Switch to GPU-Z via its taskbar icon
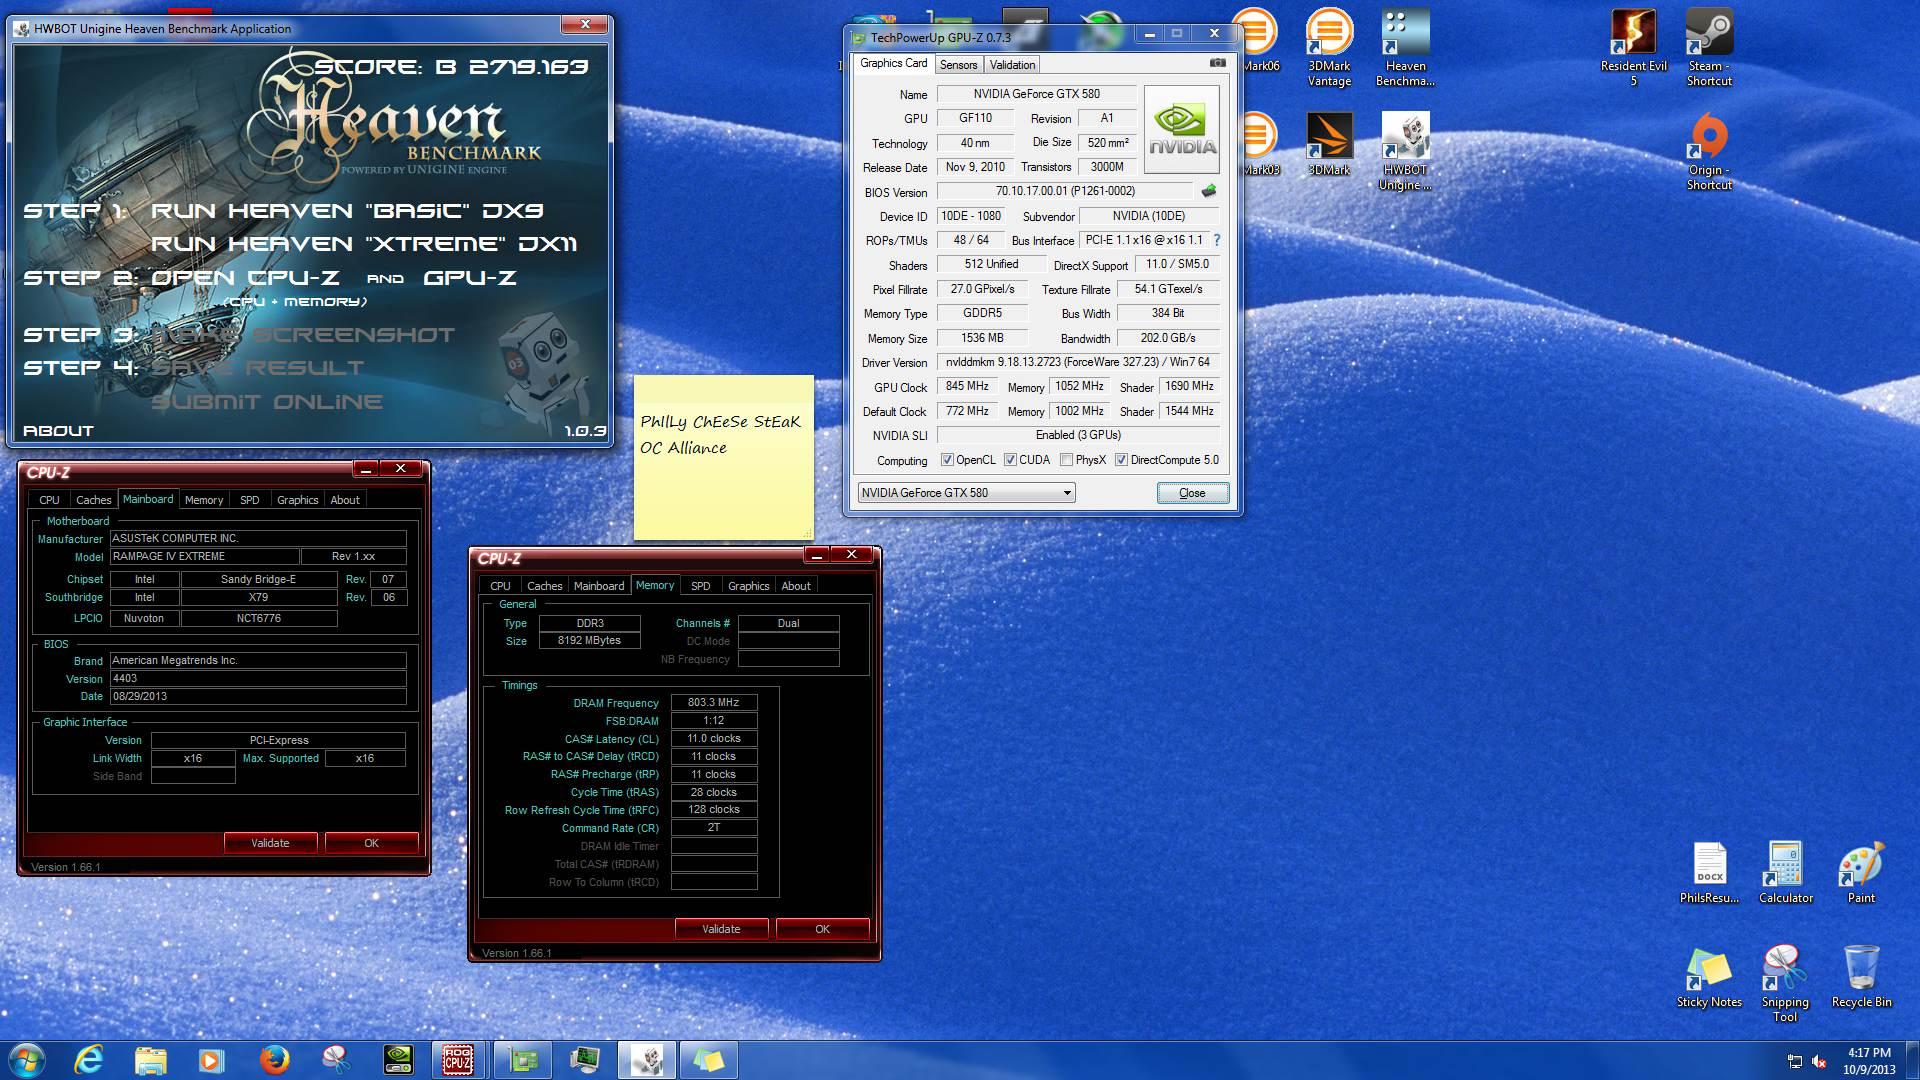This screenshot has height=1080, width=1920. [523, 1059]
